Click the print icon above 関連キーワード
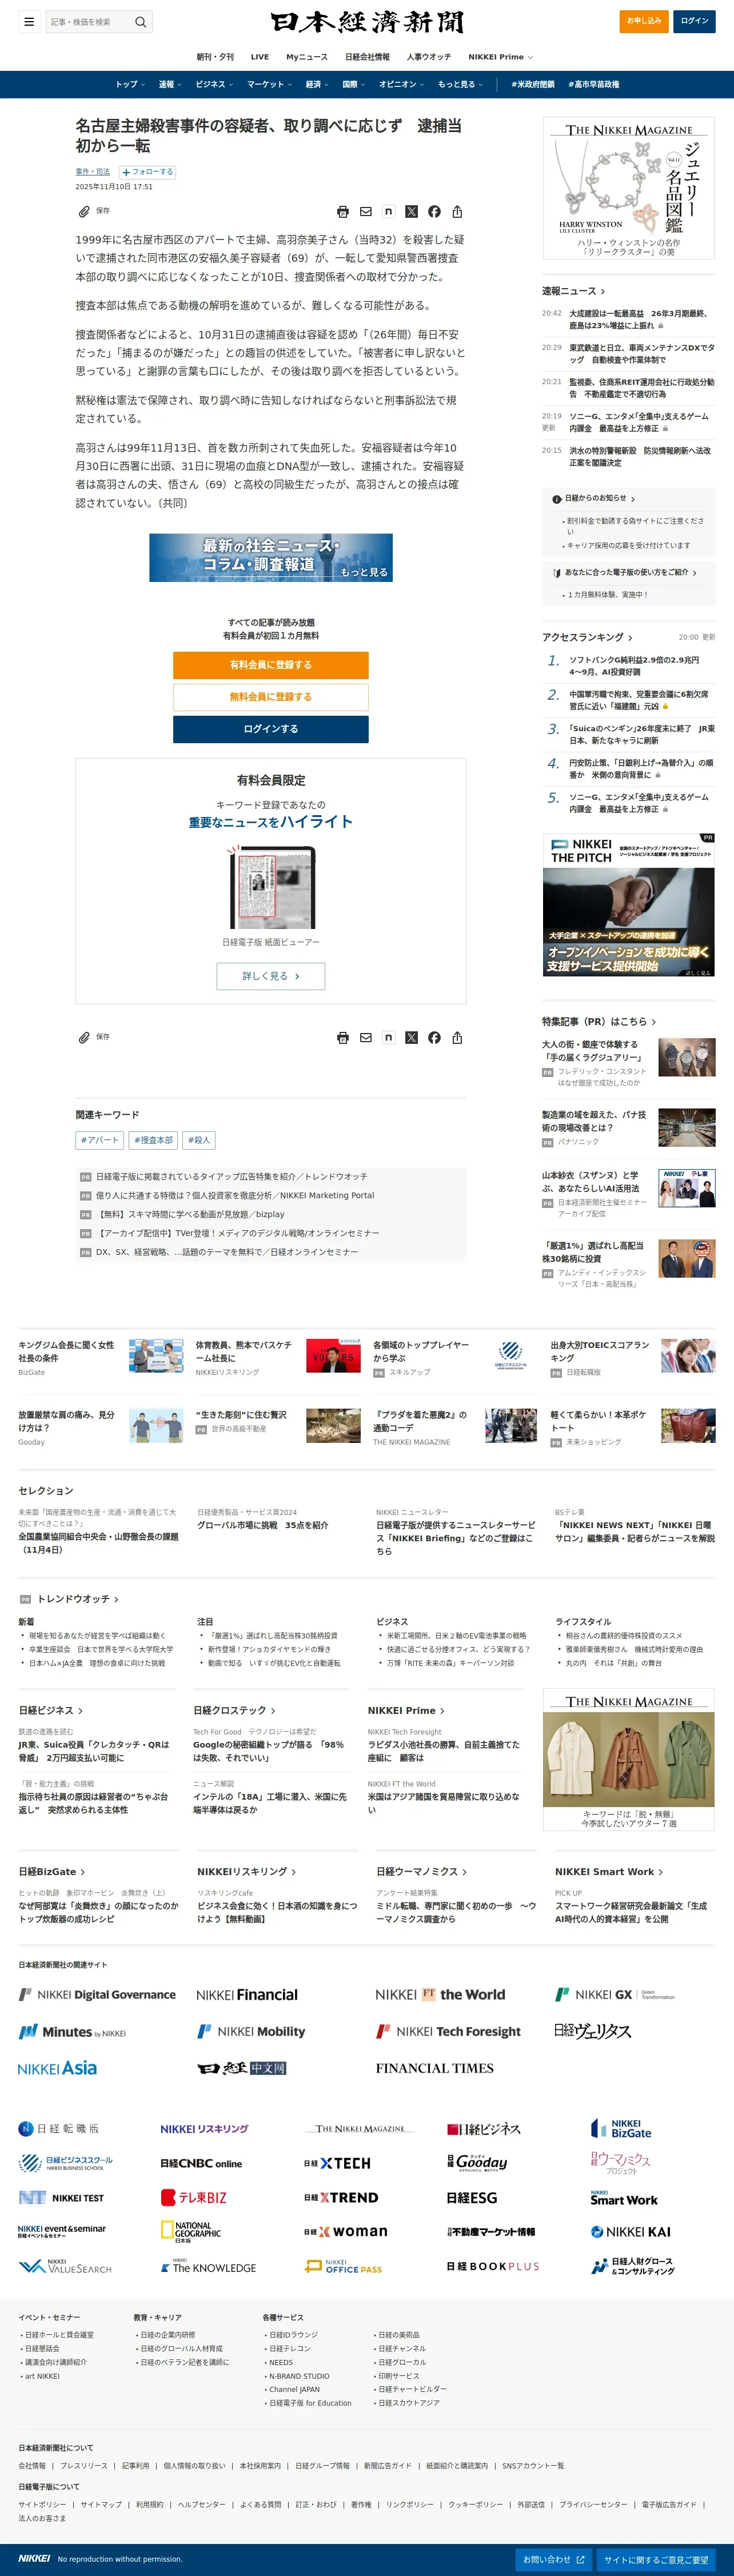 343,1038
